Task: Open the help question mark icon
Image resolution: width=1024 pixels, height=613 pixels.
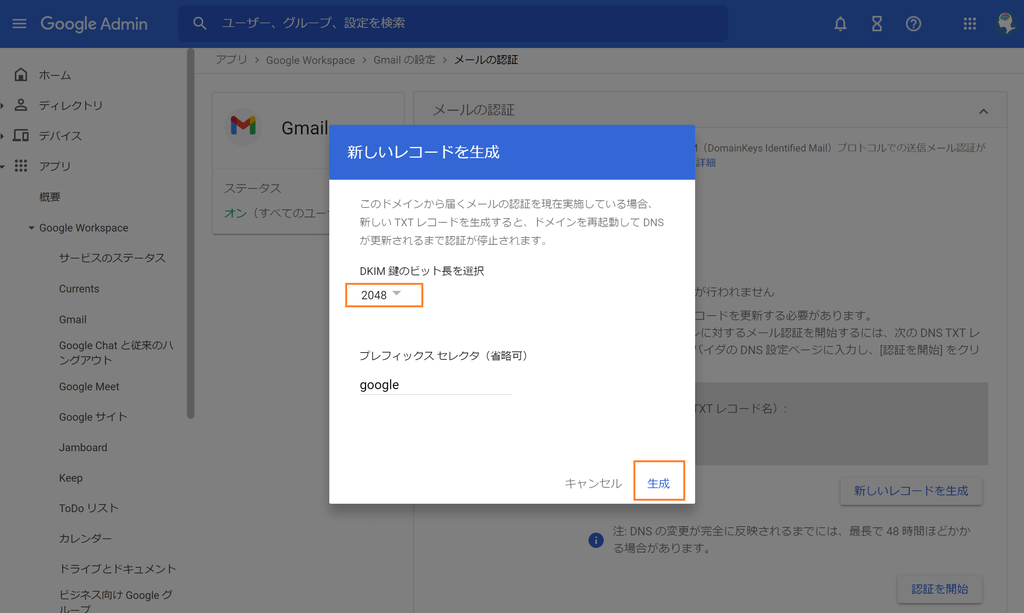Action: pyautogui.click(x=913, y=24)
